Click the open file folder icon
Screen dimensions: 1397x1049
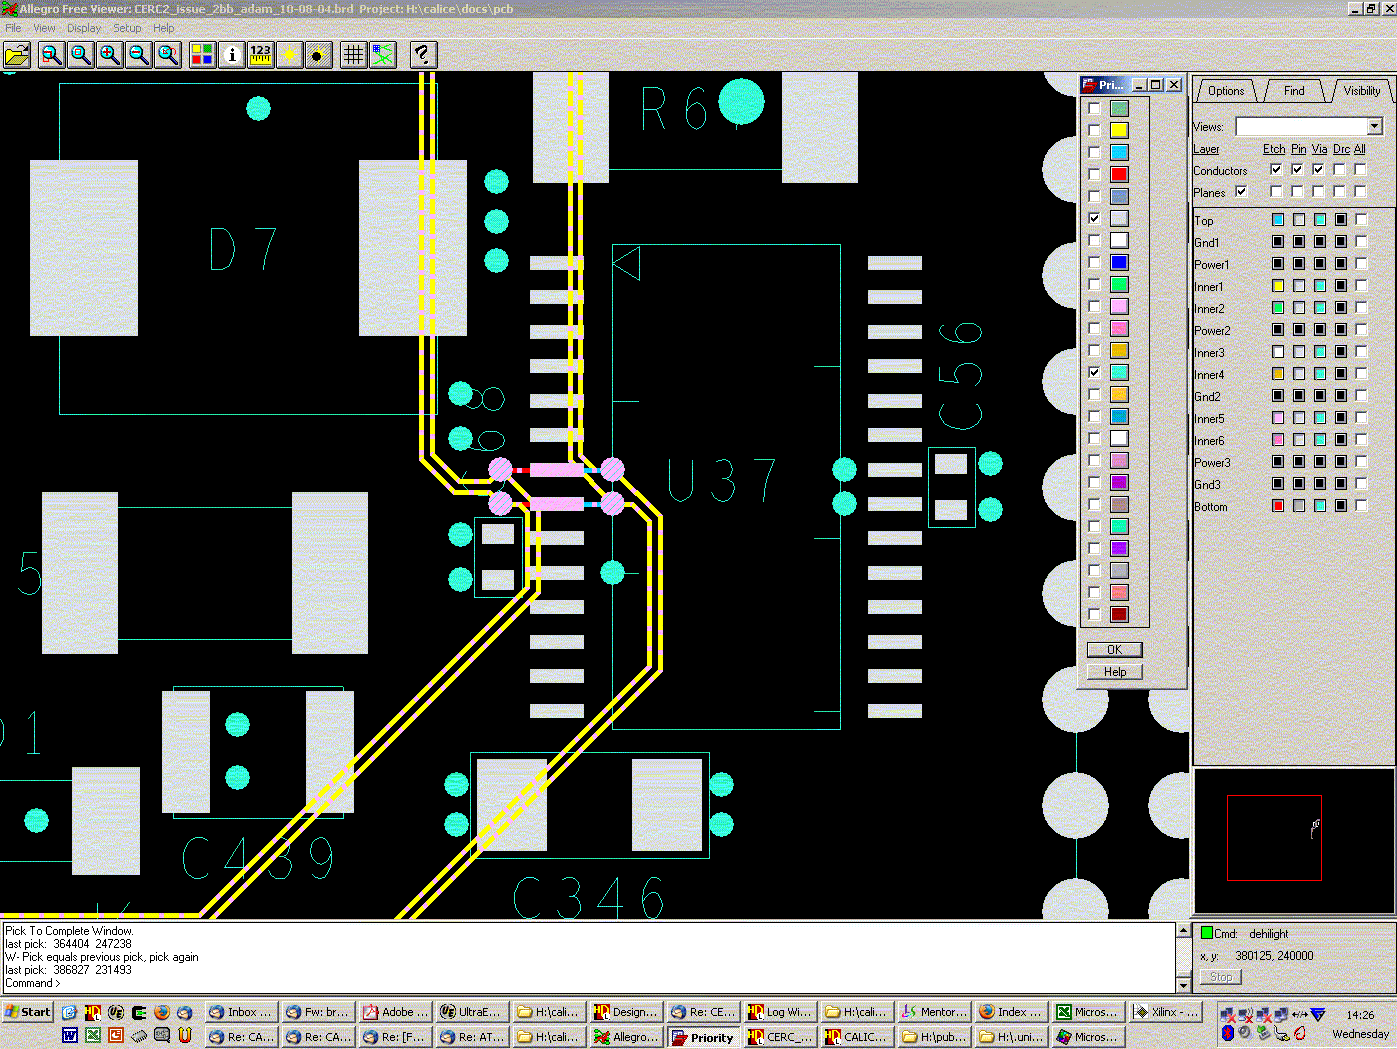17,55
